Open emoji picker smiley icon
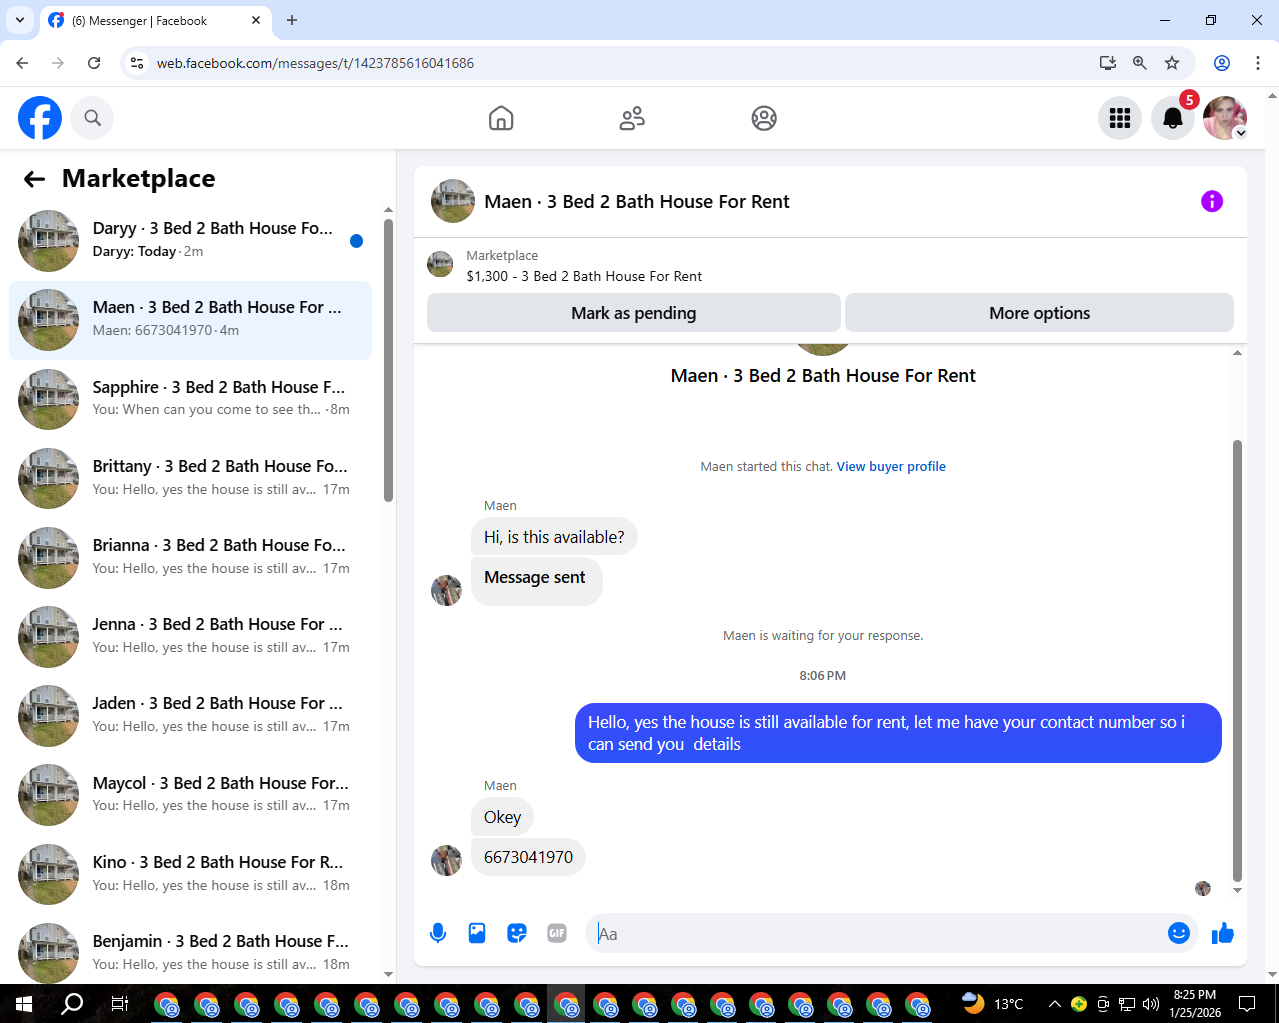Viewport: 1279px width, 1023px height. tap(1179, 933)
